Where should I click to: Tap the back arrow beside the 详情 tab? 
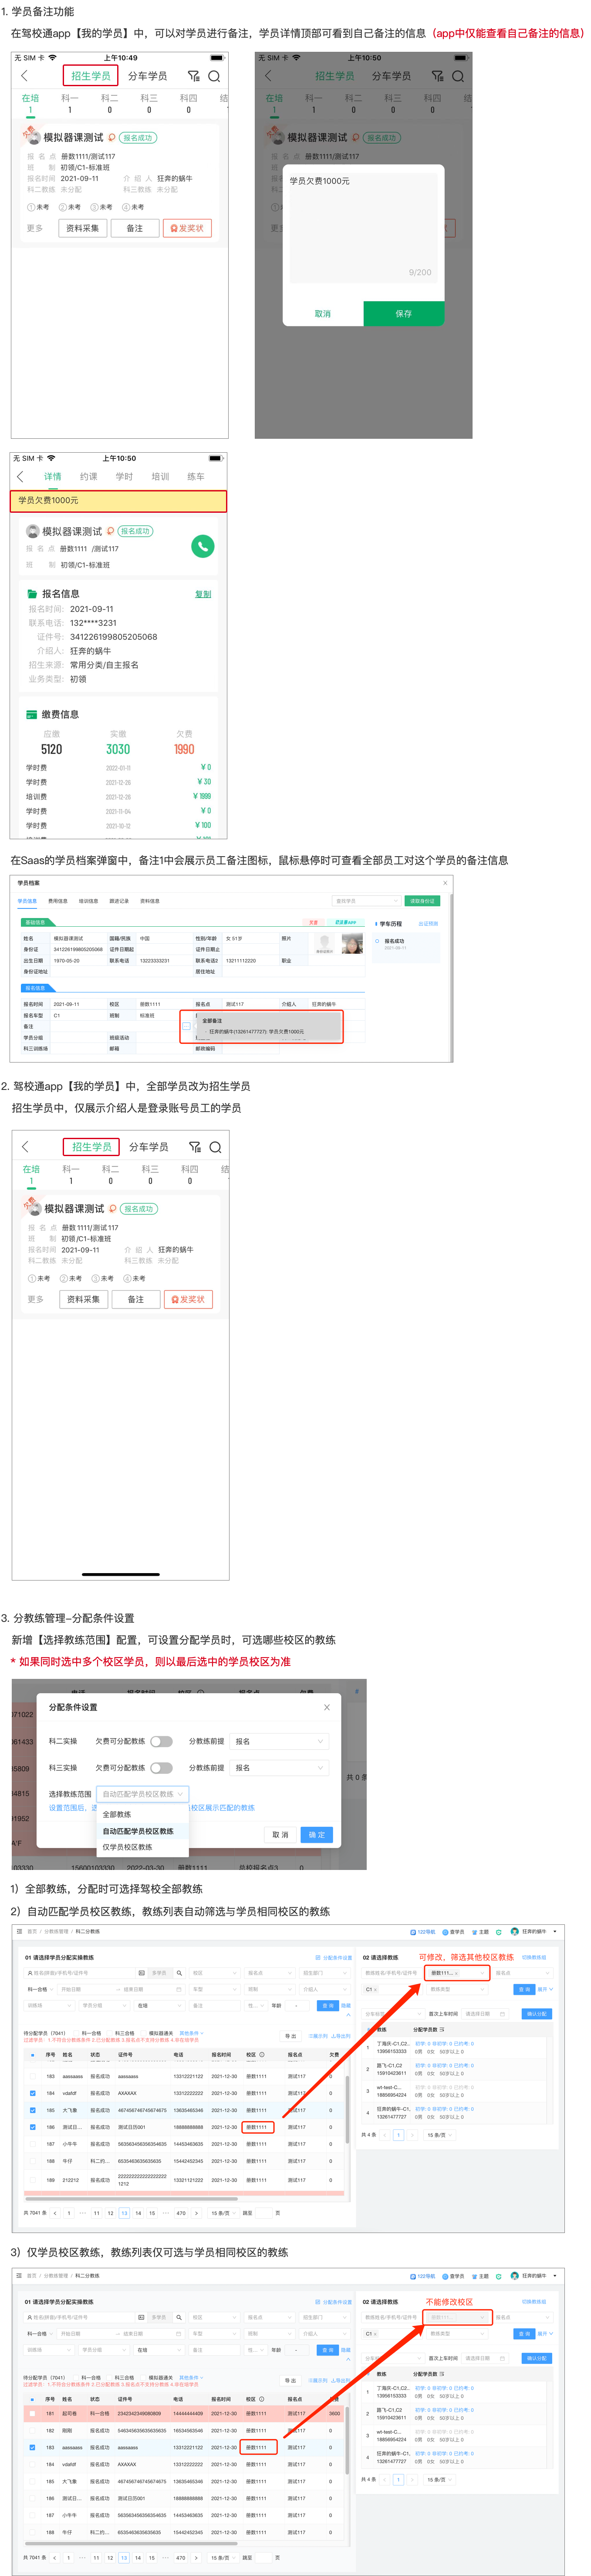pos(21,476)
